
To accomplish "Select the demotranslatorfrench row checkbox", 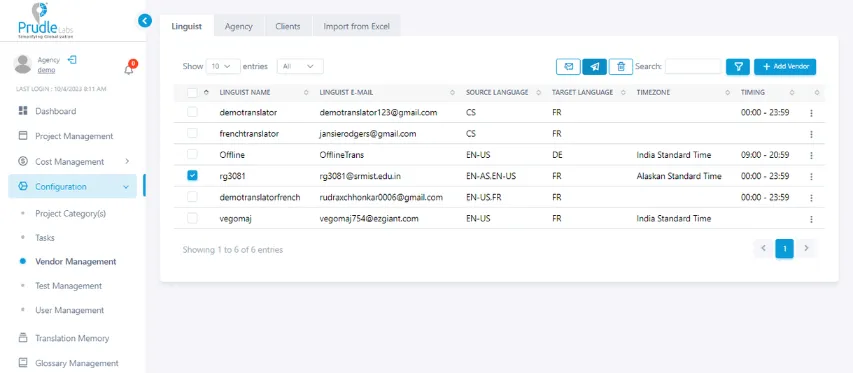I will 192,197.
